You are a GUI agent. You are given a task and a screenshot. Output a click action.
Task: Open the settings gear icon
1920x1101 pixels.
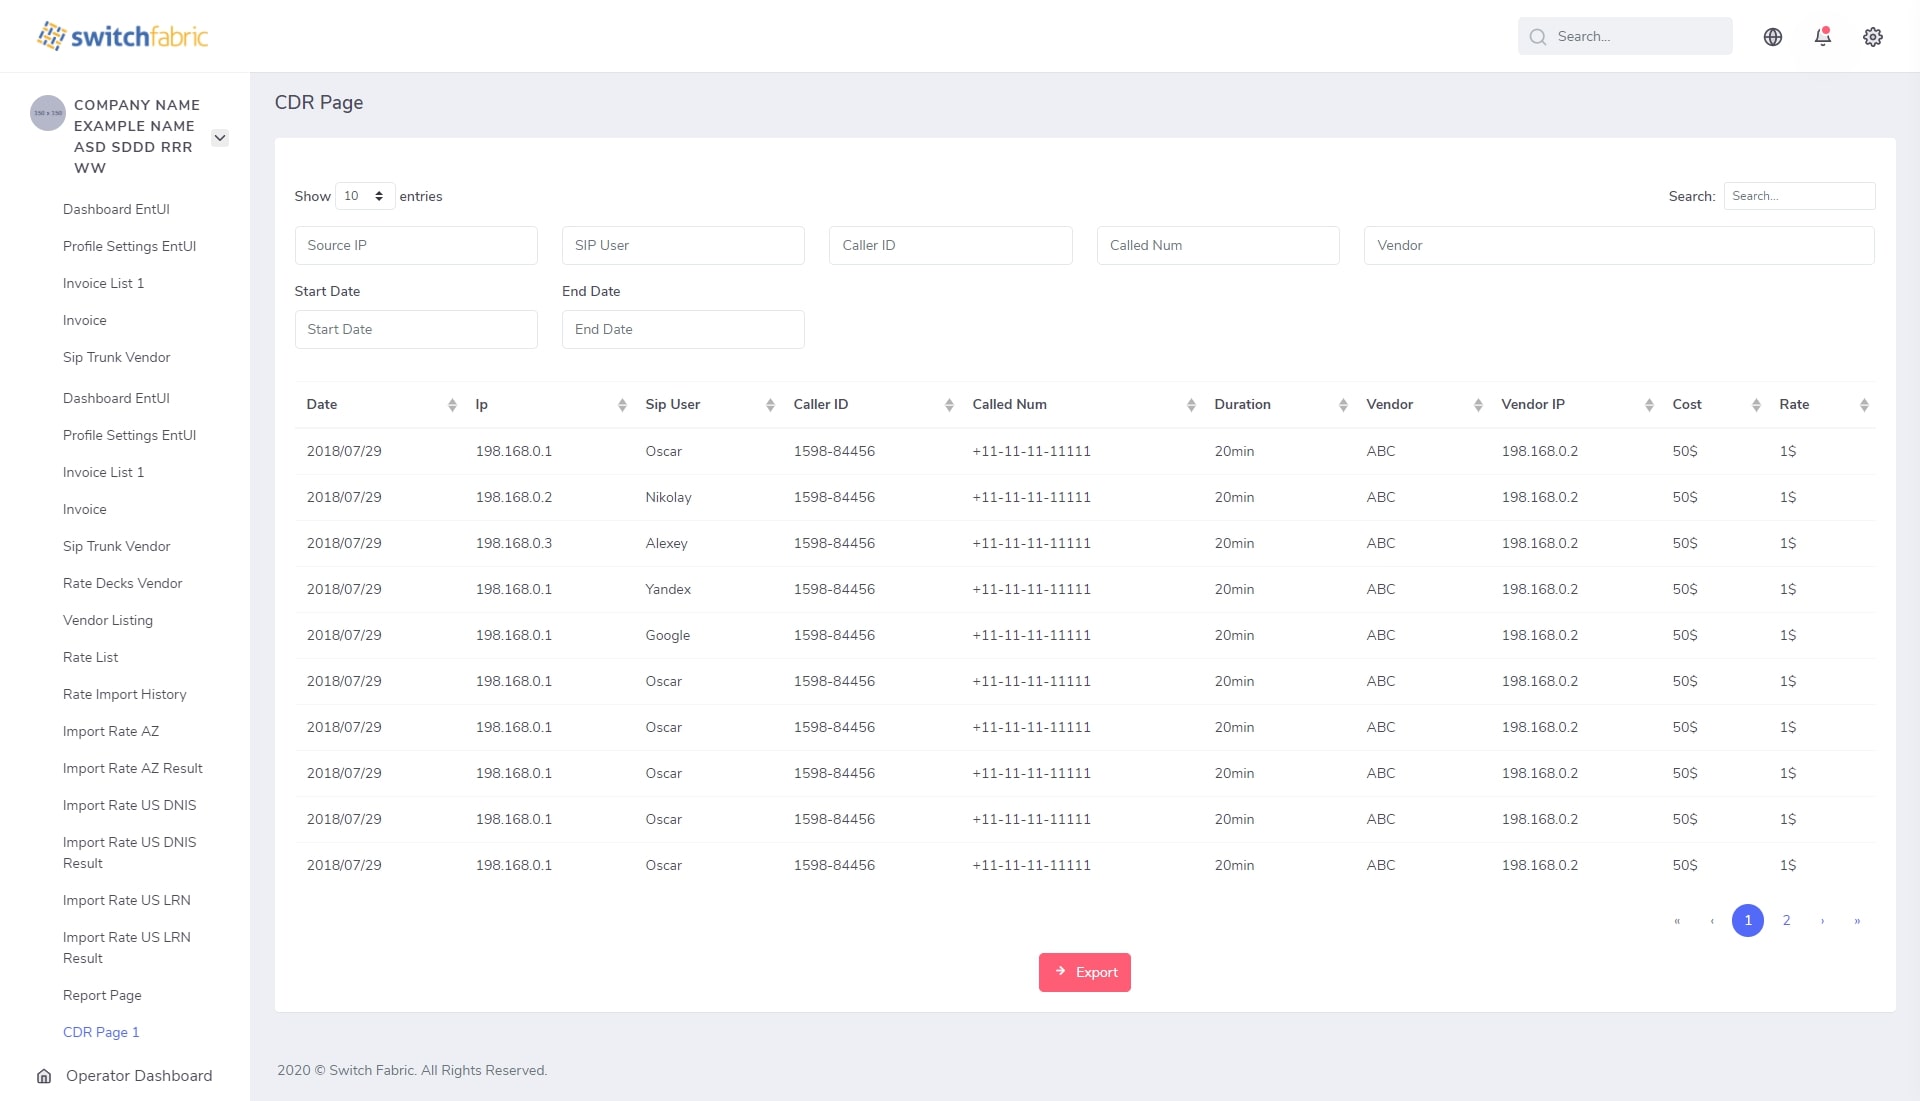tap(1872, 37)
